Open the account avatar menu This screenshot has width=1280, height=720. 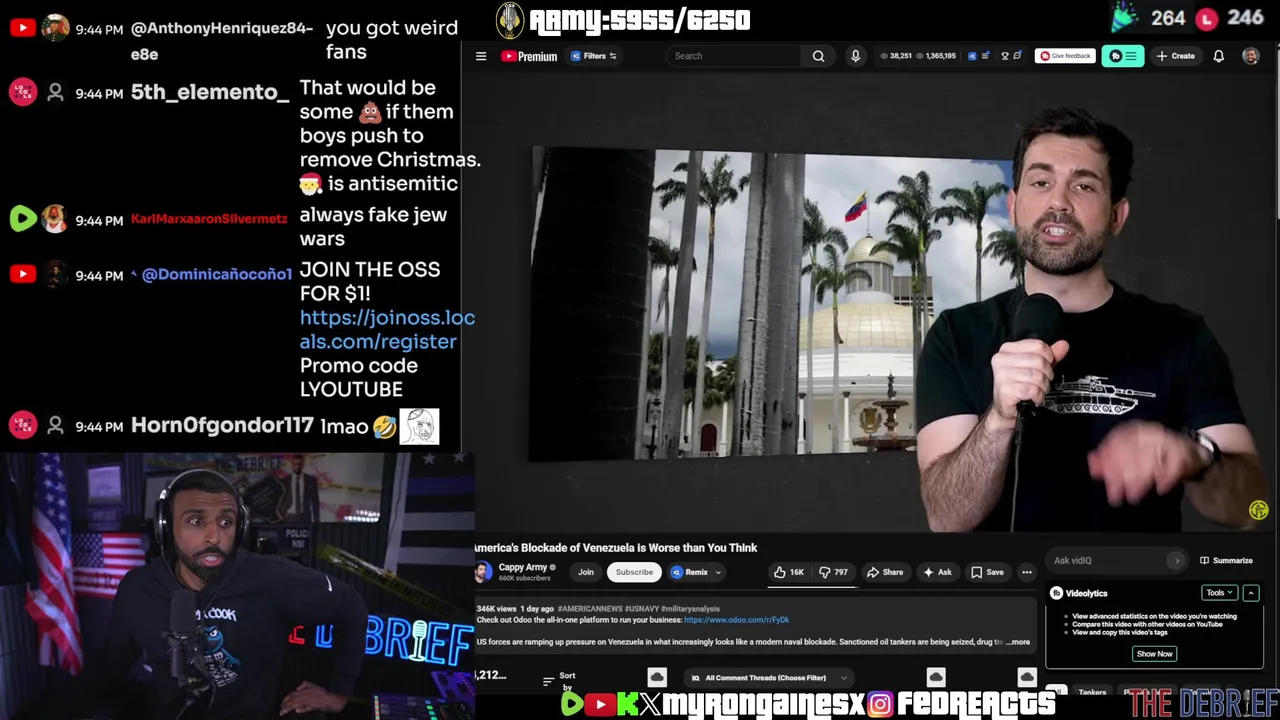1250,56
